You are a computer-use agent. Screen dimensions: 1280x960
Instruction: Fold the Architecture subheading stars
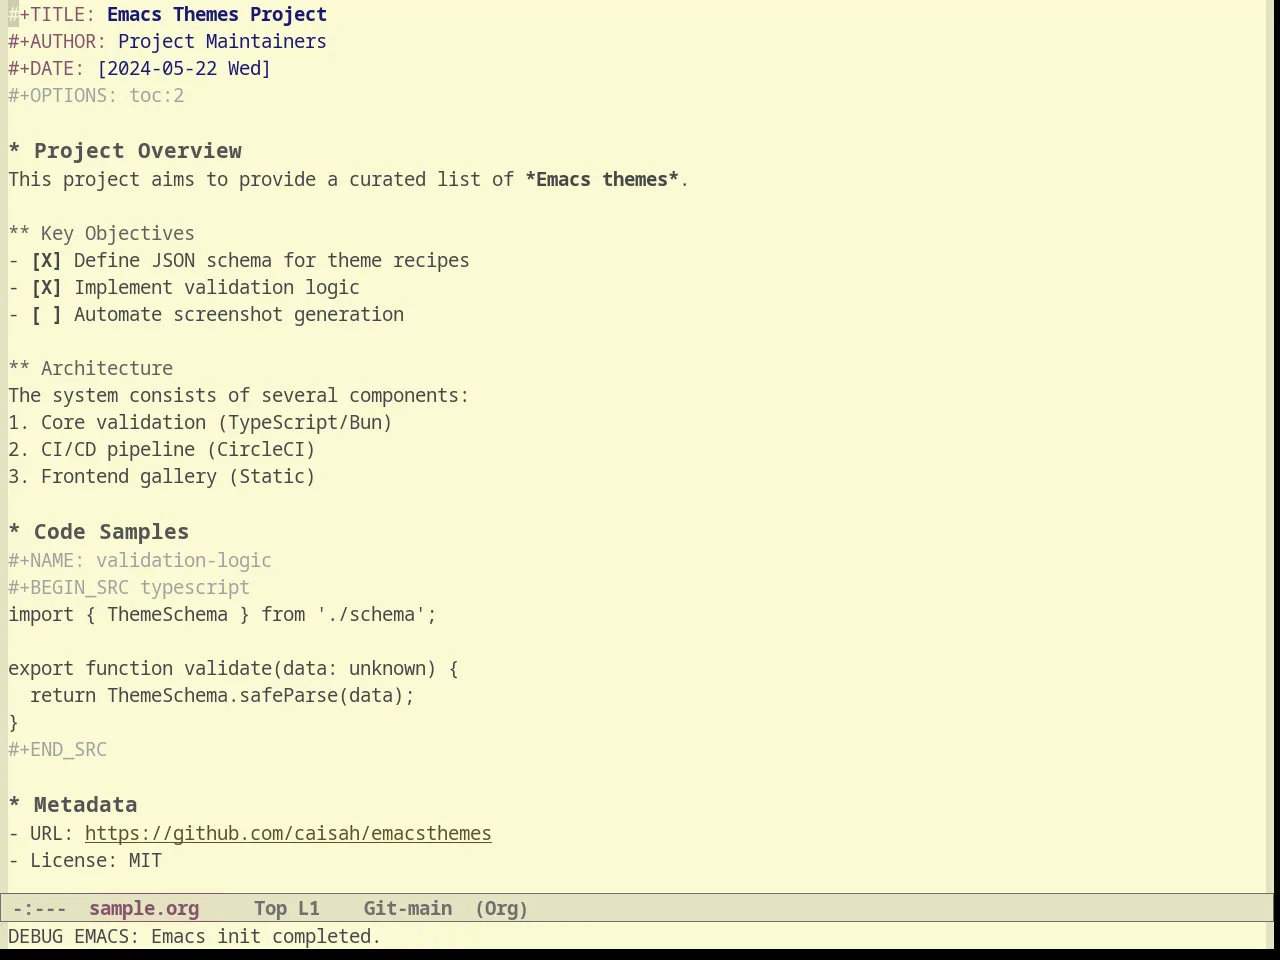coord(19,369)
